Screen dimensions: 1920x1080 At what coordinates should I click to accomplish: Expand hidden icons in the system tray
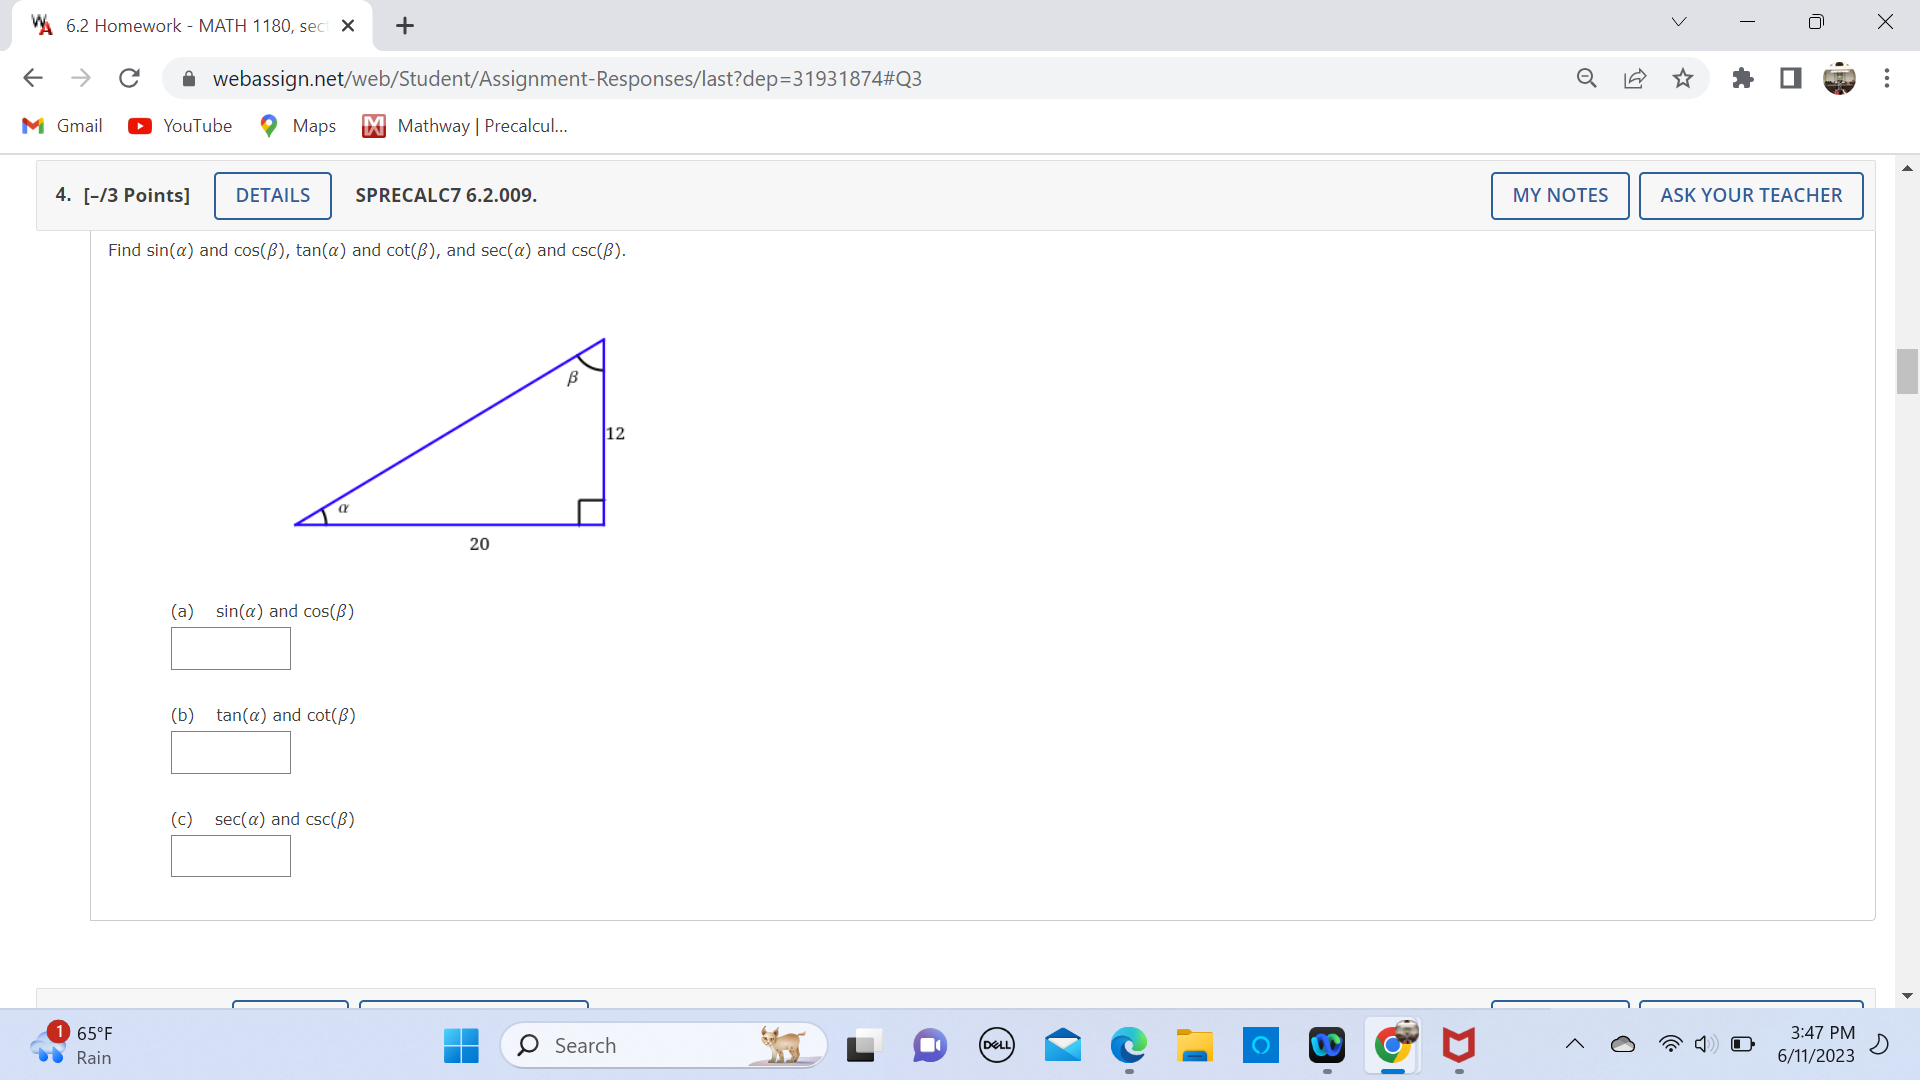(1575, 1045)
